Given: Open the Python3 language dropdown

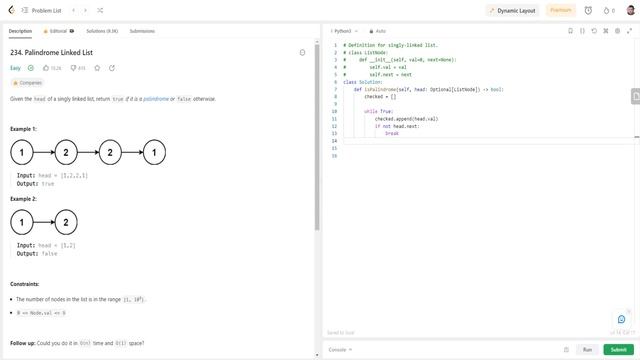Looking at the screenshot, I should [x=344, y=31].
